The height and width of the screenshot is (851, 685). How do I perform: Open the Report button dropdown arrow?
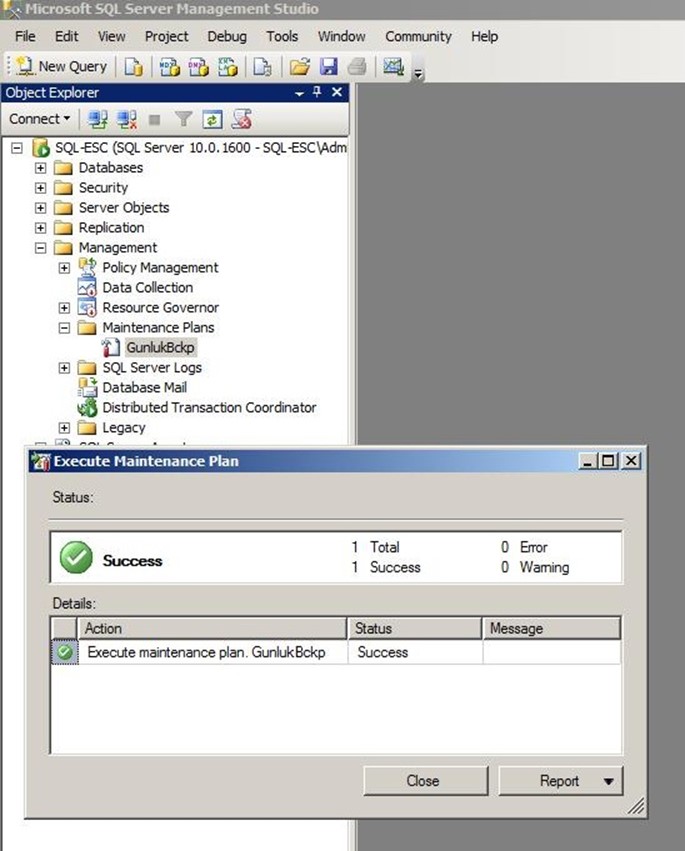pos(609,782)
